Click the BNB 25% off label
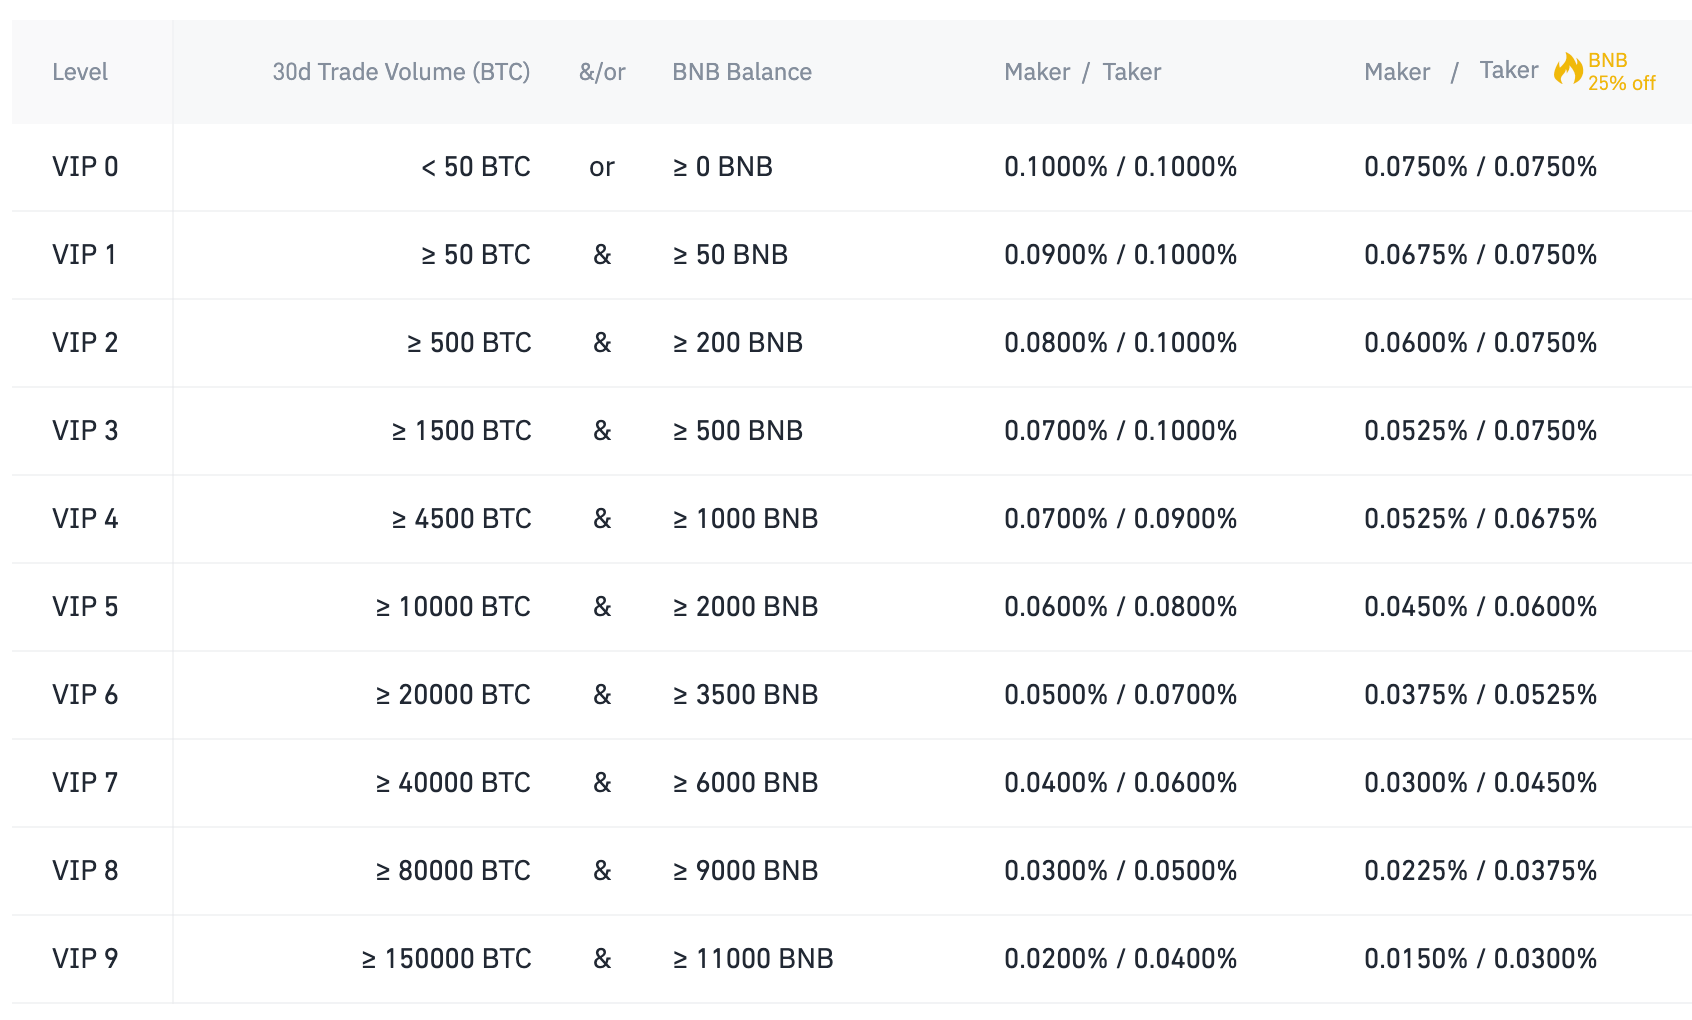The width and height of the screenshot is (1692, 1020). (x=1621, y=72)
